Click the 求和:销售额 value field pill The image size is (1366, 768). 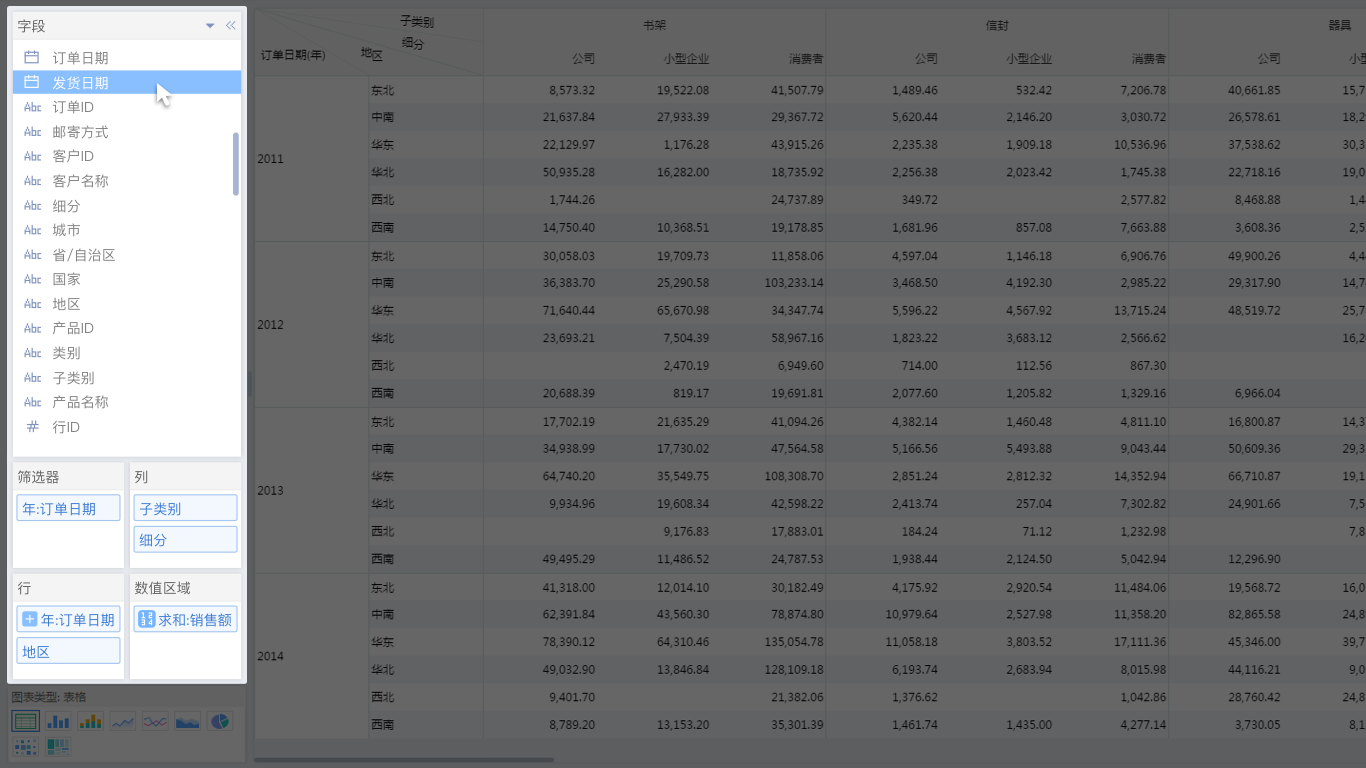click(185, 620)
